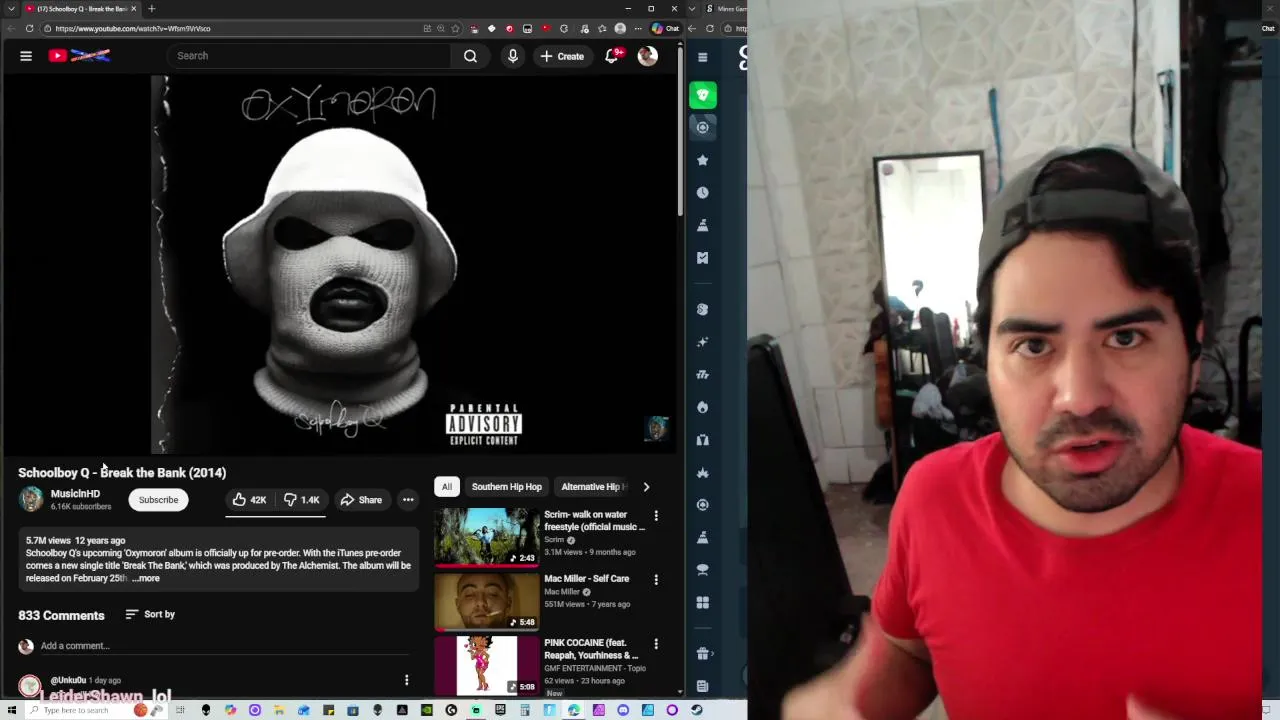Screen dimensions: 1280x720
Task: Bookmark this page with the star icon
Action: pyautogui.click(x=456, y=29)
